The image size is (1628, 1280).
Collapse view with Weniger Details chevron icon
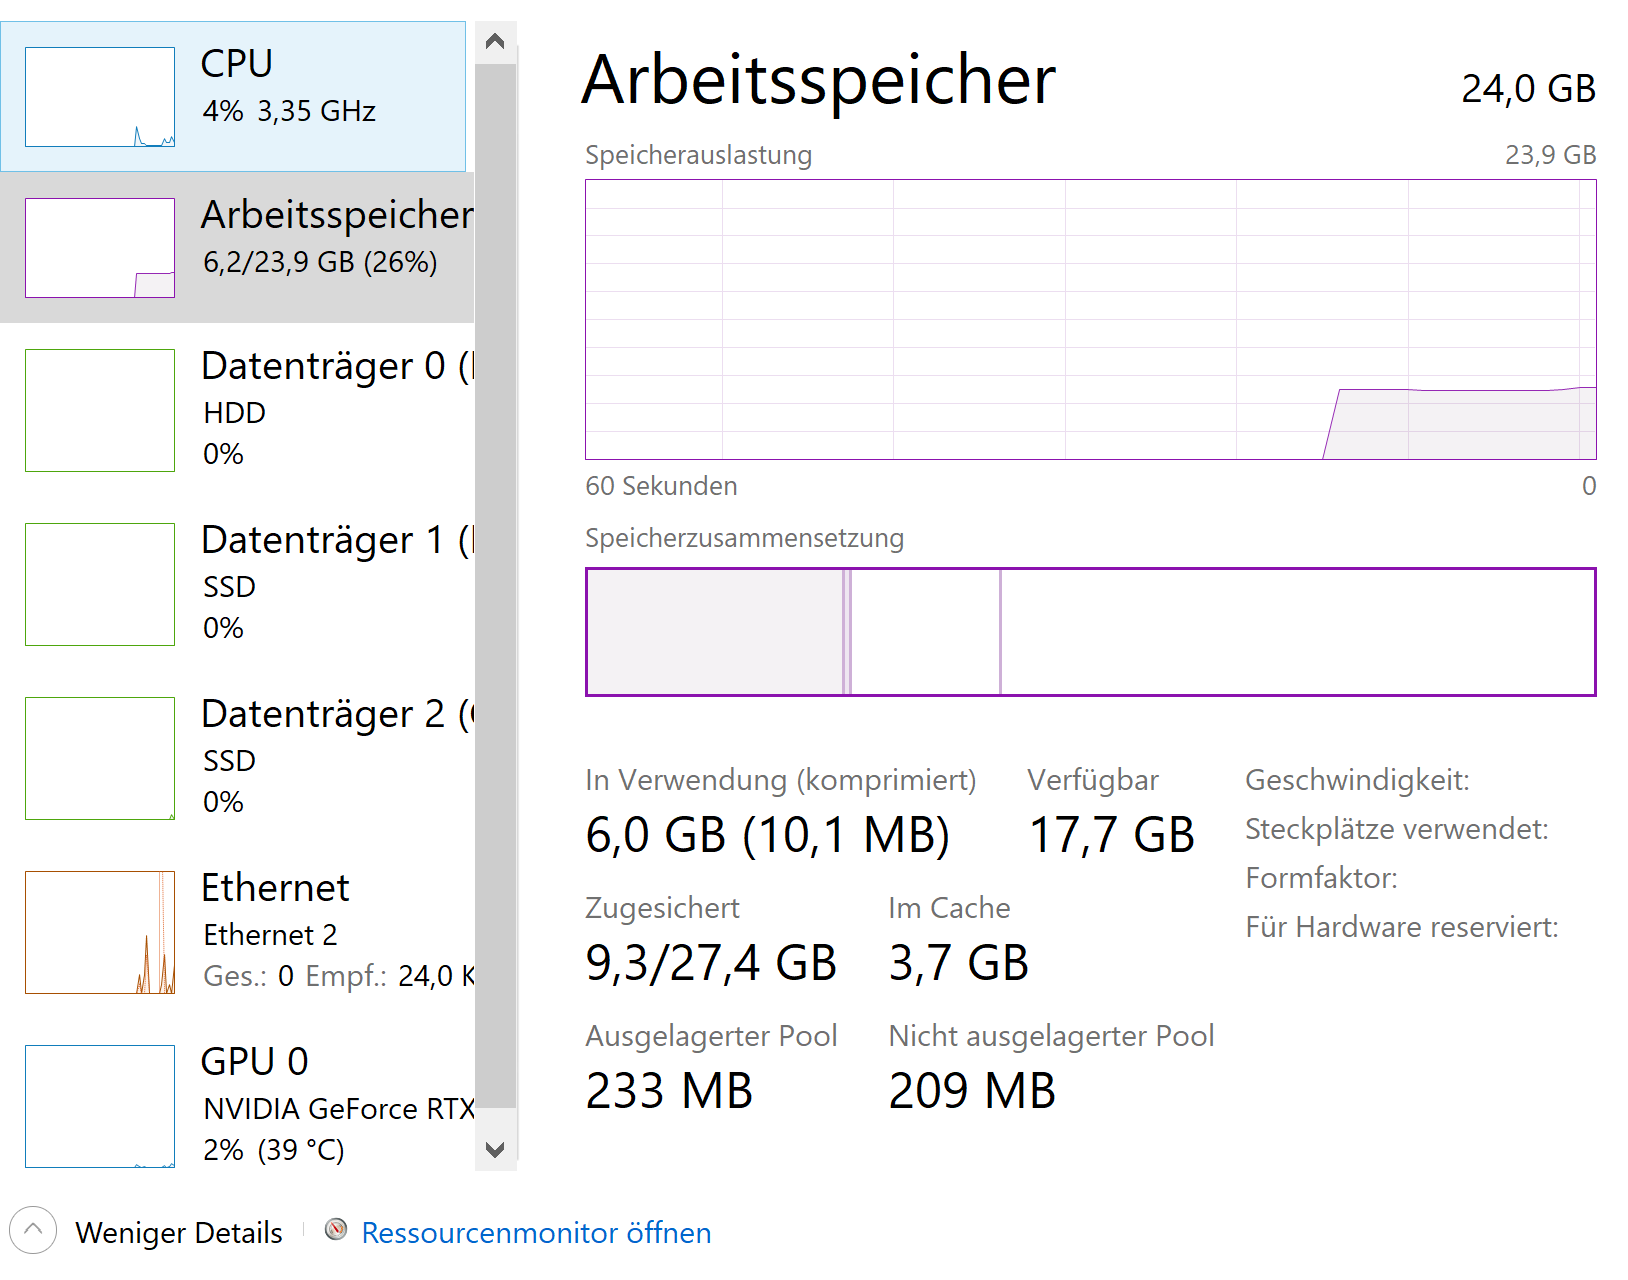tap(33, 1231)
